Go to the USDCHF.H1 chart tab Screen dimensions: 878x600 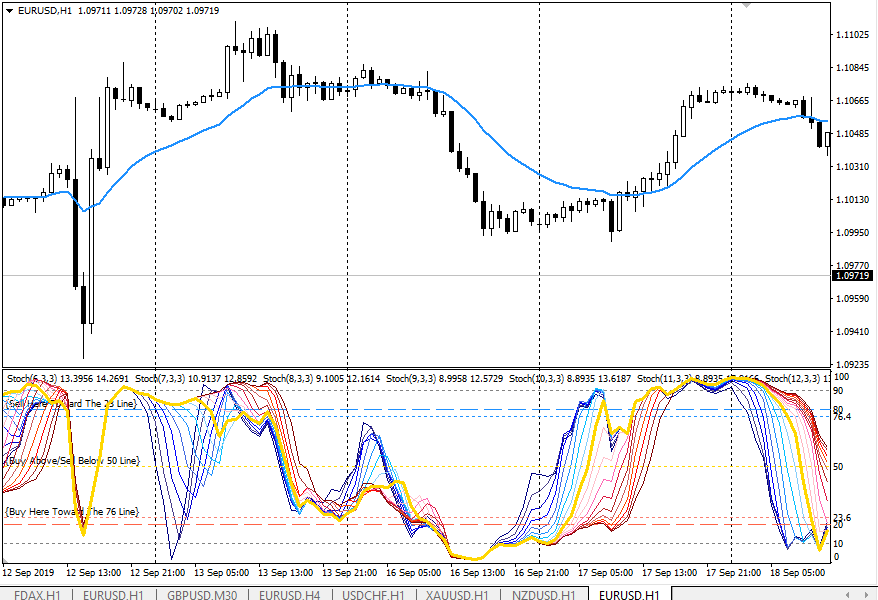(x=373, y=594)
